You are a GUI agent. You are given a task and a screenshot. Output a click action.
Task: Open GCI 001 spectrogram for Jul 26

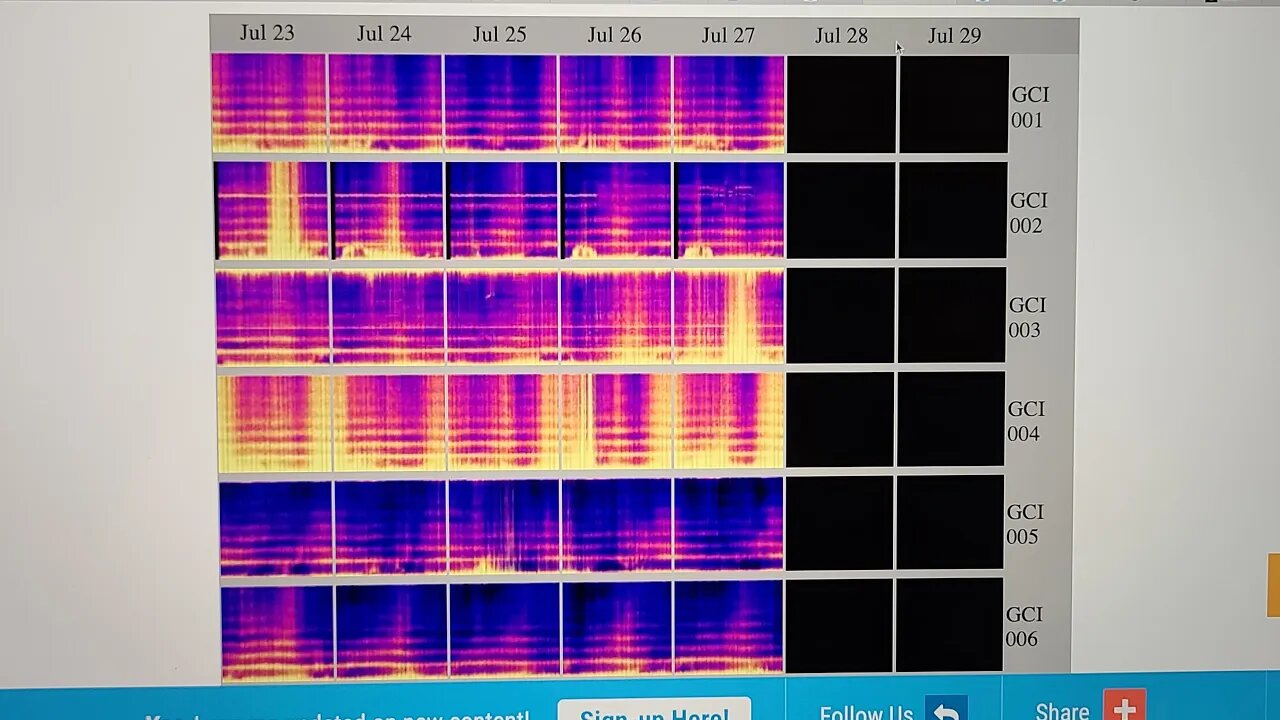pyautogui.click(x=615, y=104)
